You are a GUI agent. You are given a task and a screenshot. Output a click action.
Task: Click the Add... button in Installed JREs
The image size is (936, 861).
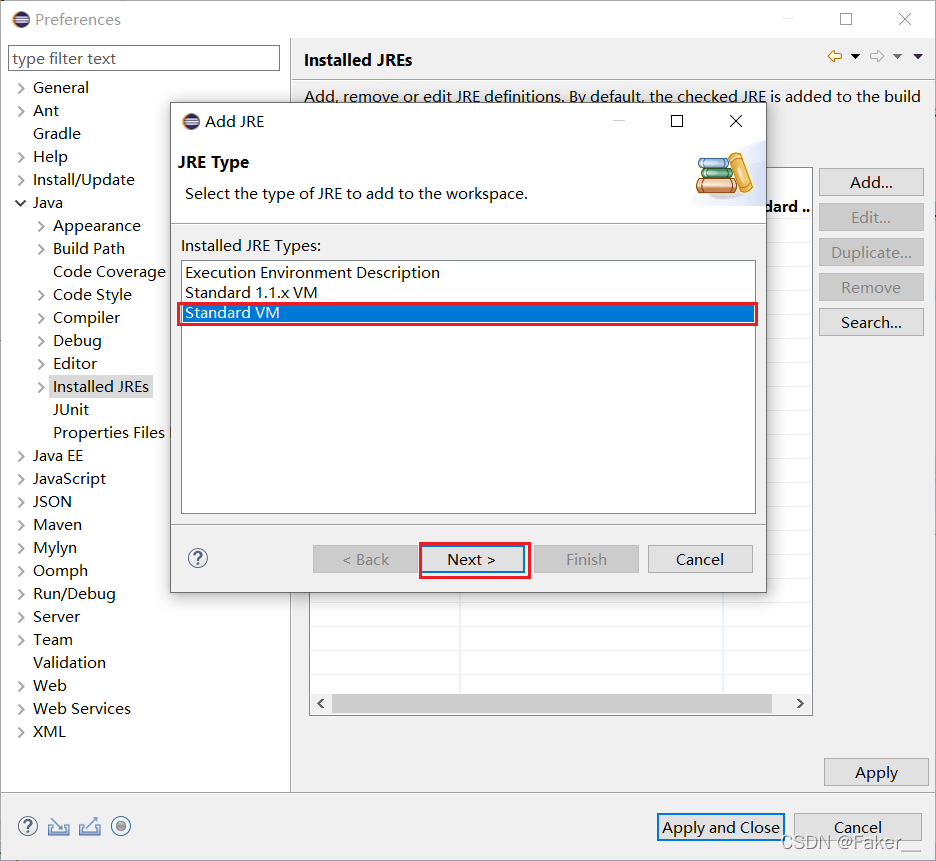coord(871,182)
